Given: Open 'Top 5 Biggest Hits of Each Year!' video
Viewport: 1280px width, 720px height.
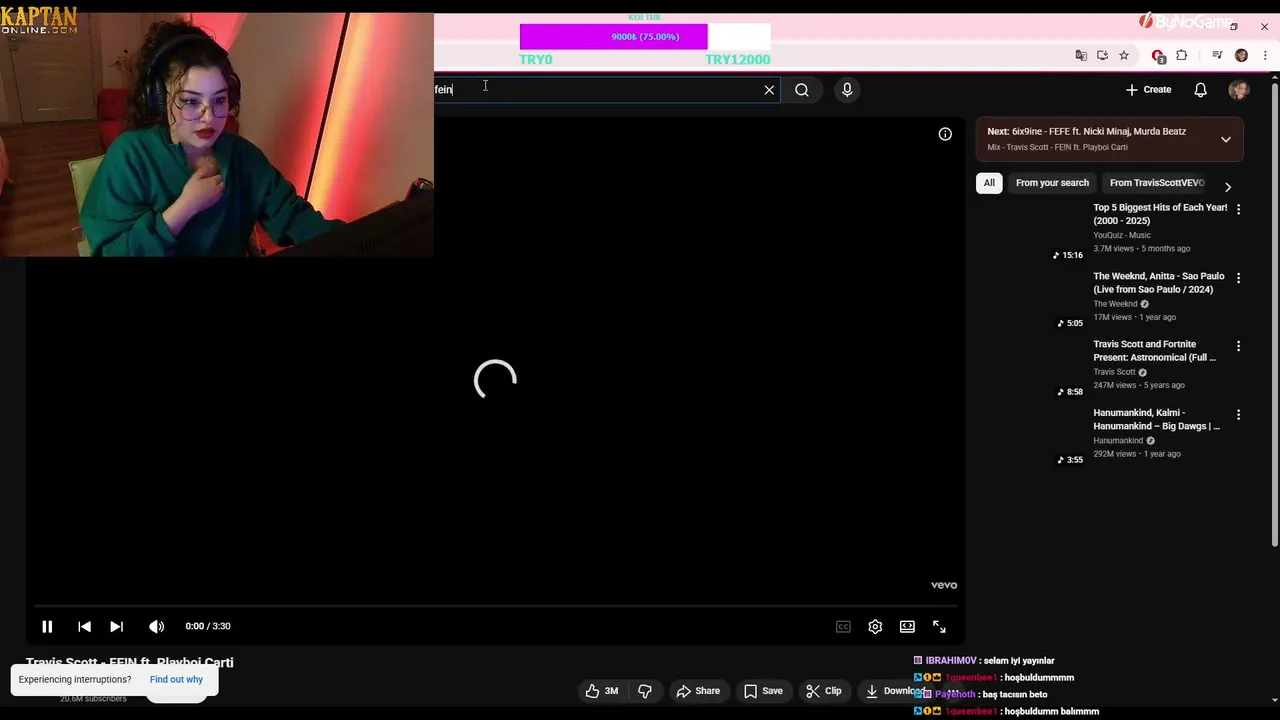Looking at the screenshot, I should (x=1160, y=214).
